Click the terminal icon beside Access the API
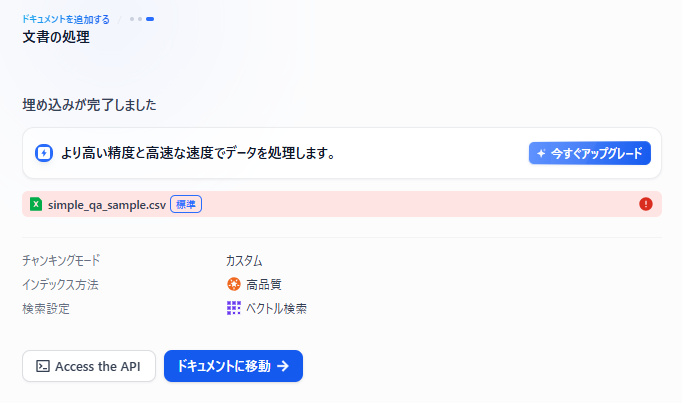The width and height of the screenshot is (682, 403). click(43, 366)
